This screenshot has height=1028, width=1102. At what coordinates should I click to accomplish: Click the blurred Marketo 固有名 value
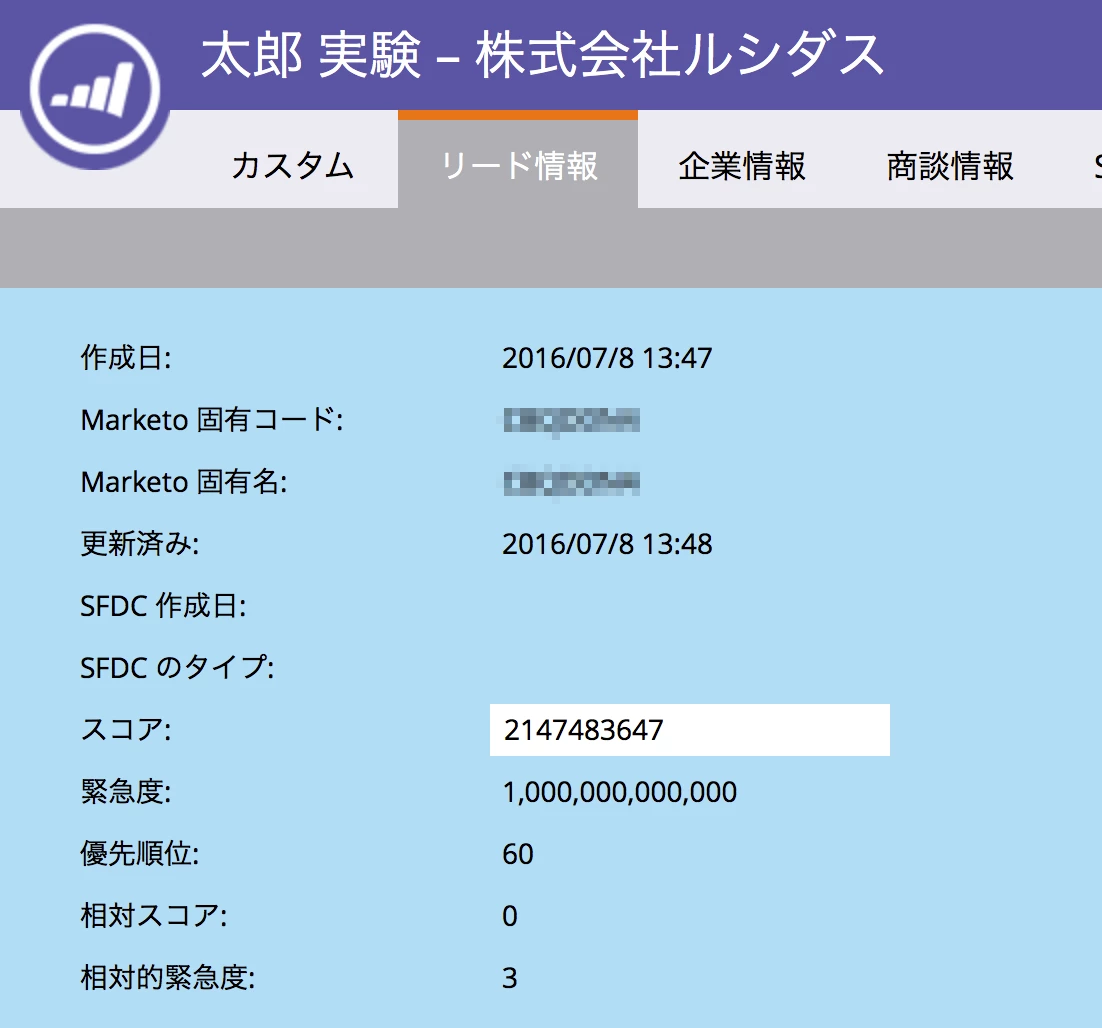(x=571, y=482)
